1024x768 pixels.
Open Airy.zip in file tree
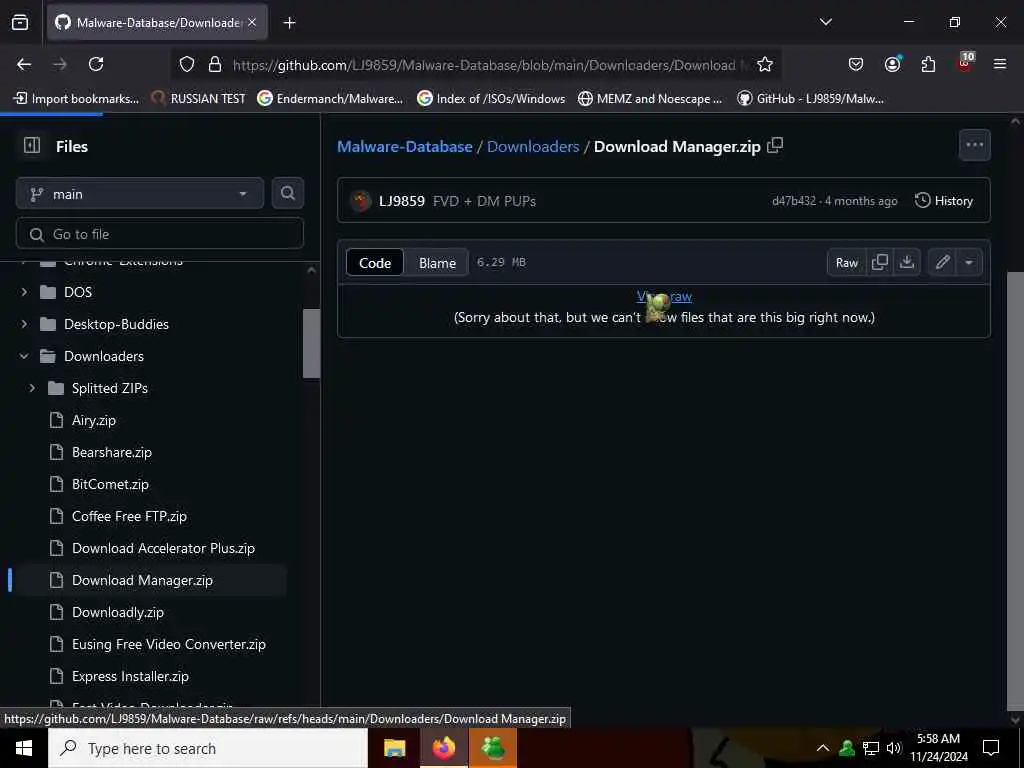(93, 420)
